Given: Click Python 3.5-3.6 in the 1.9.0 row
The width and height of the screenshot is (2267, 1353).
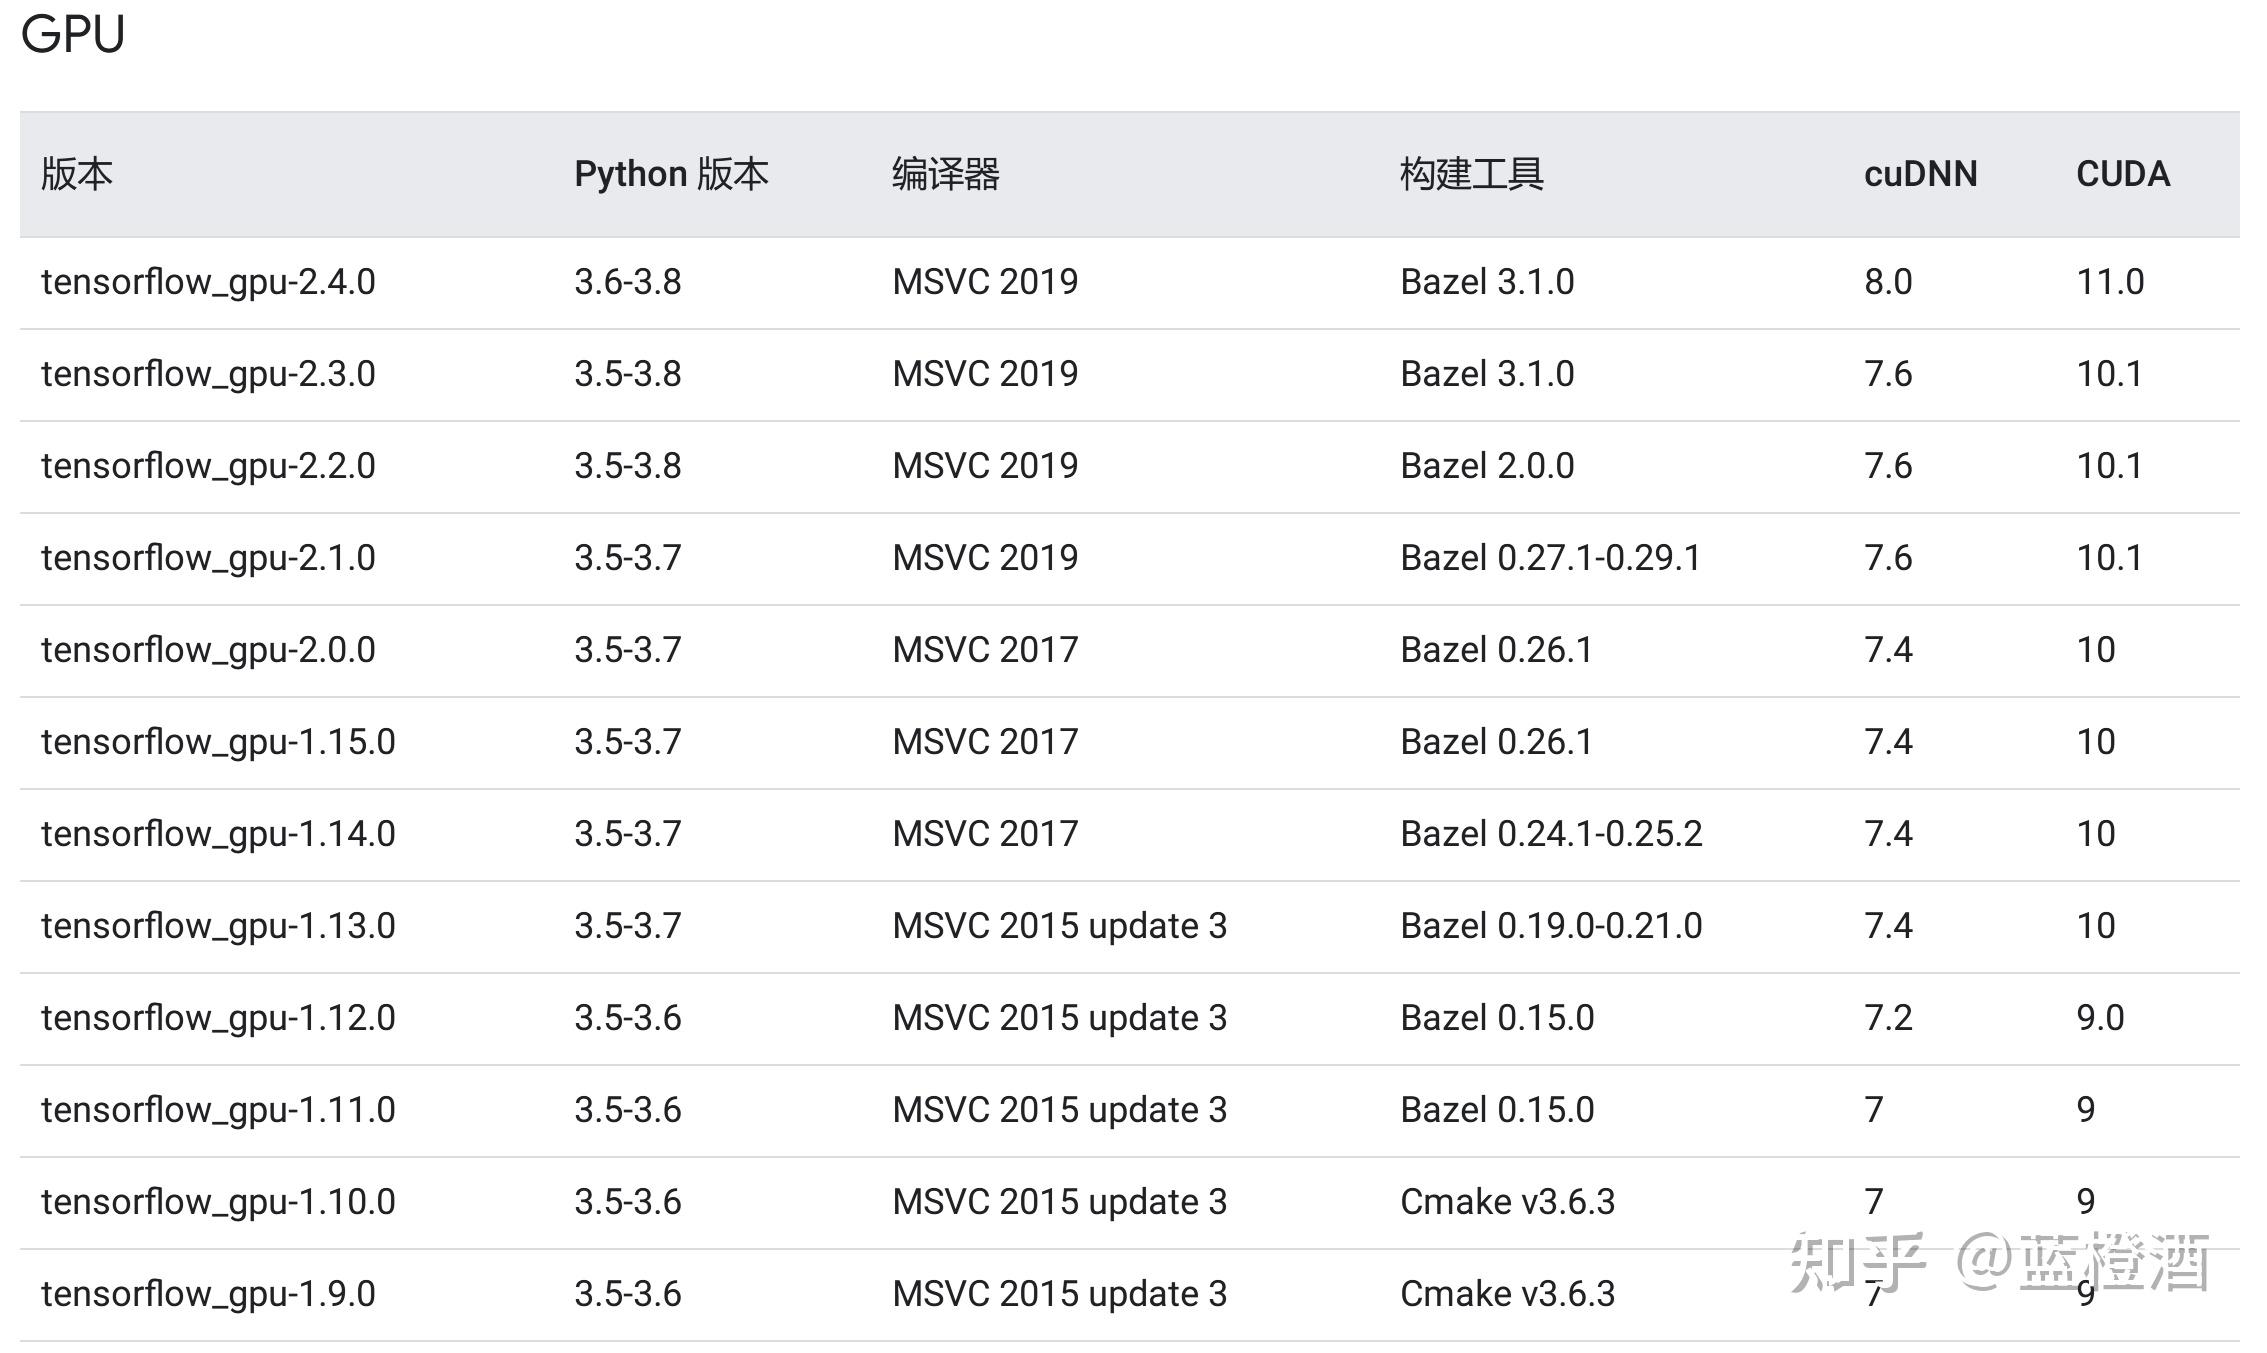Looking at the screenshot, I should pyautogui.click(x=628, y=1294).
